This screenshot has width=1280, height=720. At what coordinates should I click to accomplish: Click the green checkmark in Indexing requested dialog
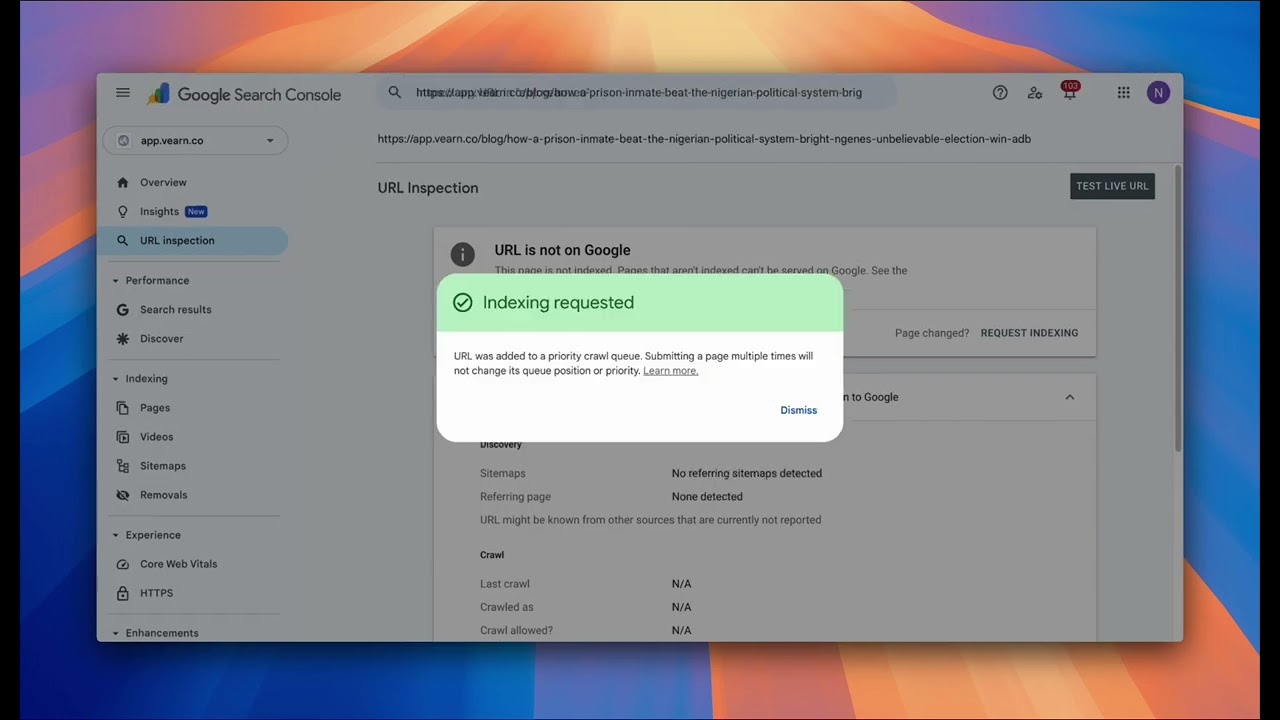[x=462, y=302]
